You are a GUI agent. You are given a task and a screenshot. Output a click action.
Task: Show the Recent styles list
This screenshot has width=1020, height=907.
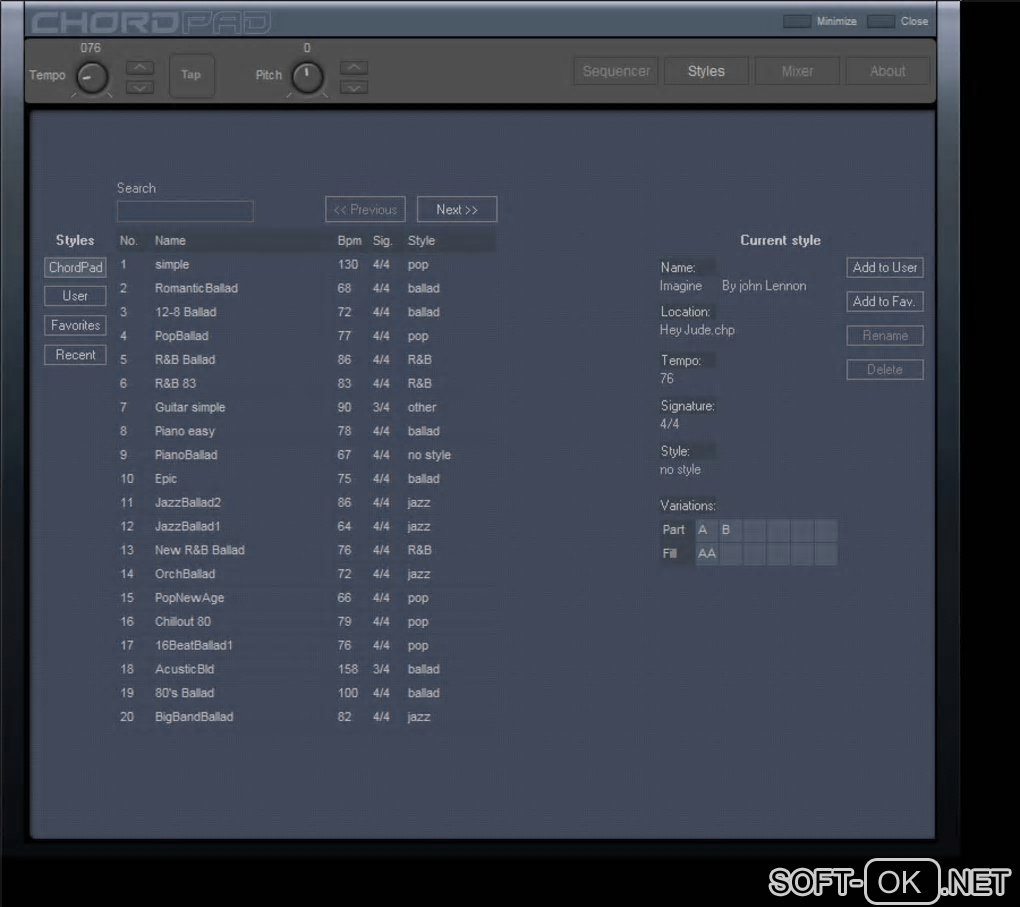click(x=75, y=355)
